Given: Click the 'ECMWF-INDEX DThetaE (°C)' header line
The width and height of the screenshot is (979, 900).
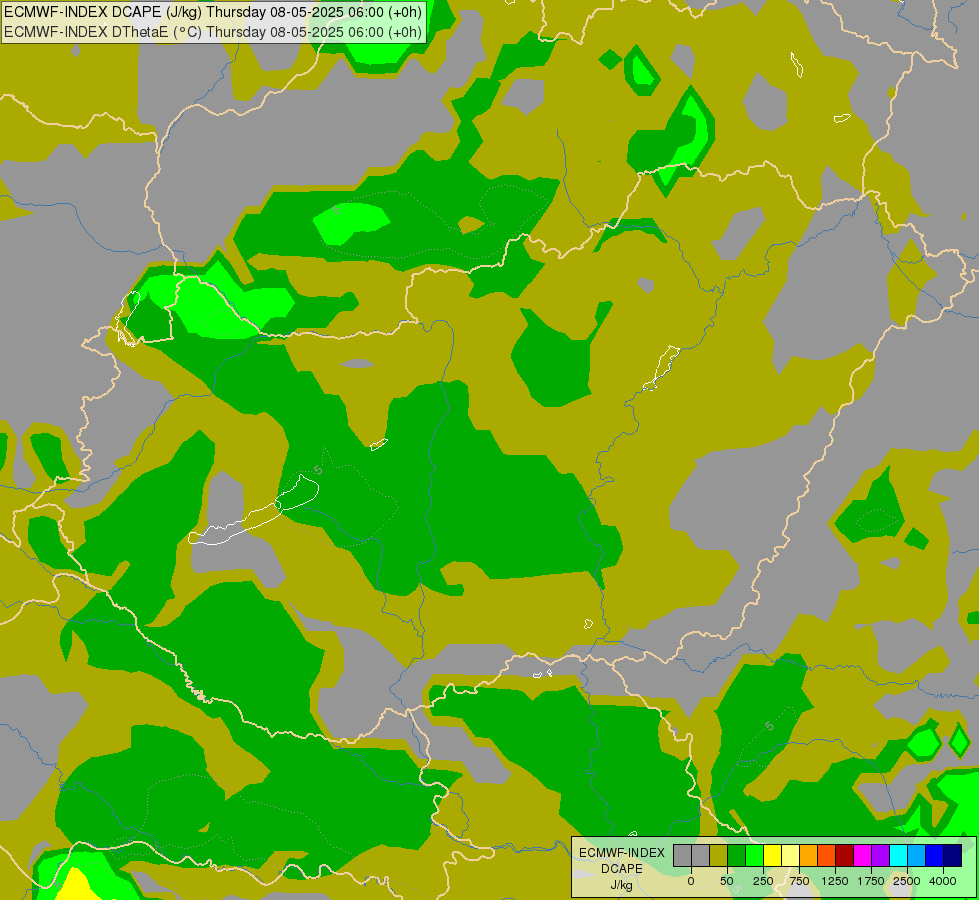Looking at the screenshot, I should click(213, 32).
